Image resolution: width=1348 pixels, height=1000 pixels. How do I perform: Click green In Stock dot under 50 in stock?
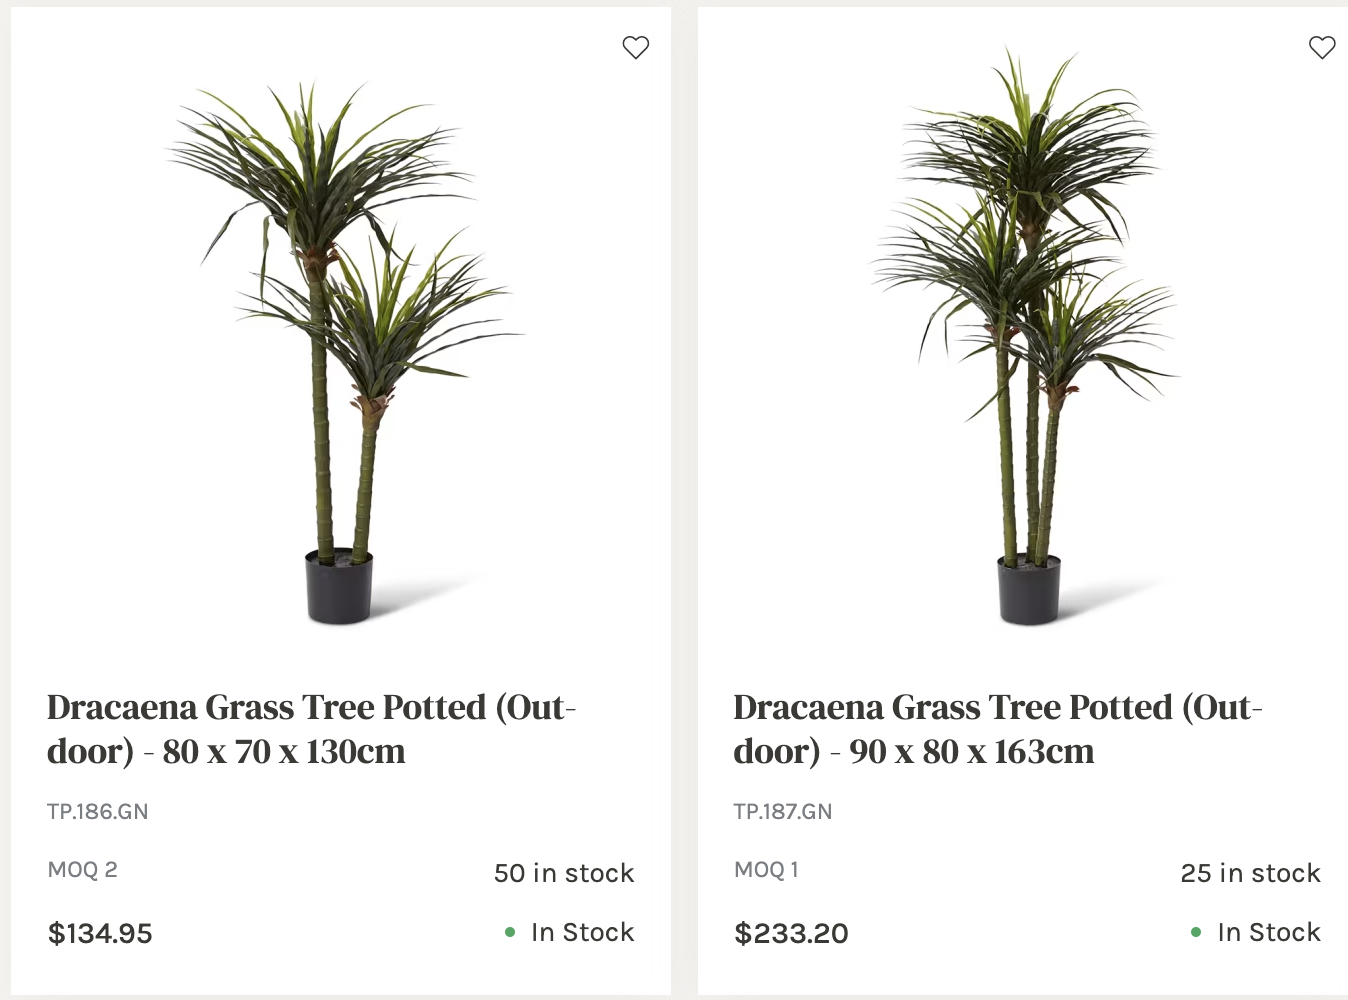(x=510, y=933)
